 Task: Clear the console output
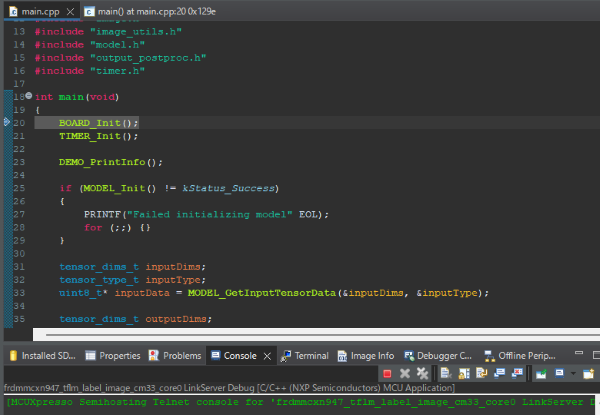(x=445, y=373)
